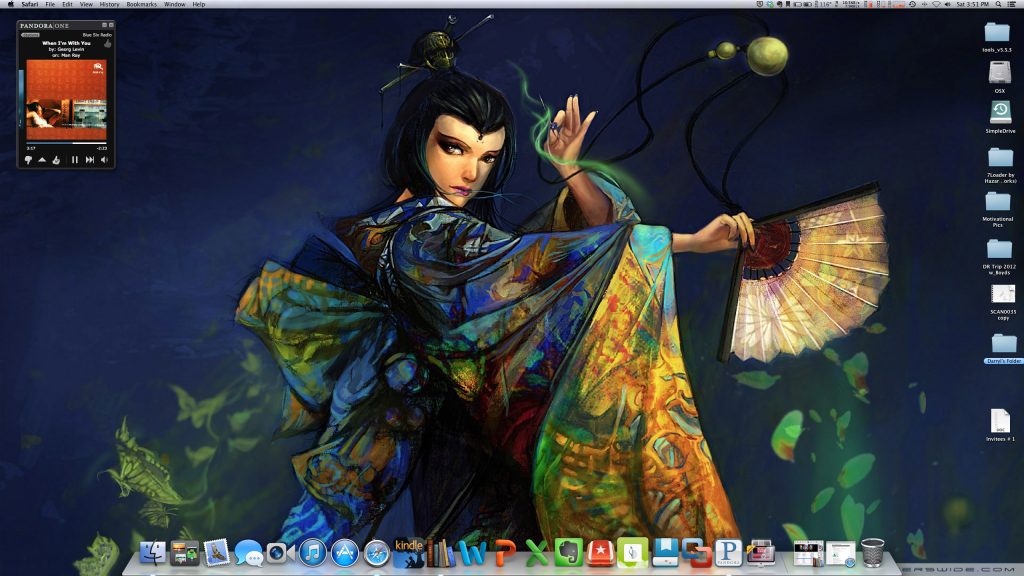This screenshot has width=1024, height=576.
Task: Open the Apple menu
Action: pyautogui.click(x=10, y=4)
